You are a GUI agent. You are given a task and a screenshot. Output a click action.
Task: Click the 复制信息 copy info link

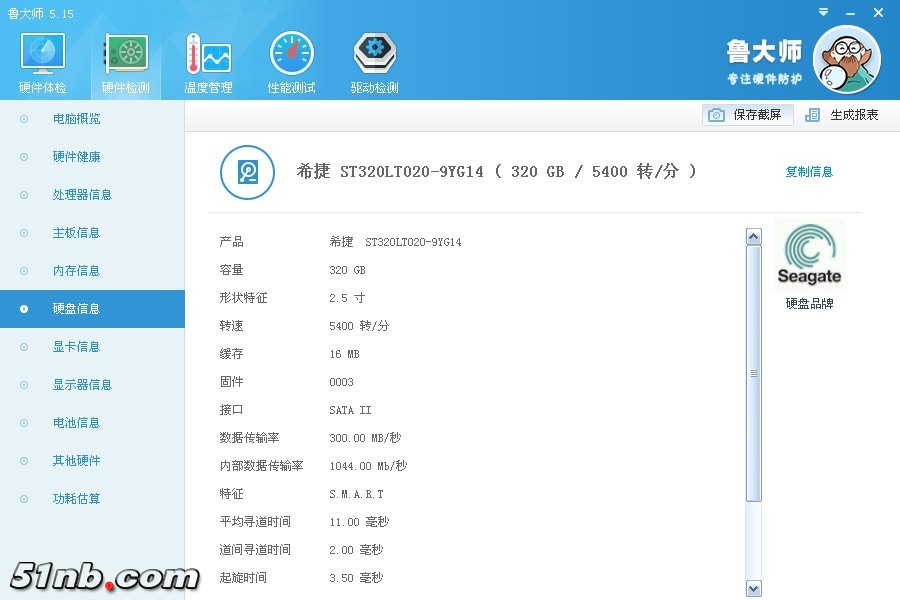click(809, 172)
